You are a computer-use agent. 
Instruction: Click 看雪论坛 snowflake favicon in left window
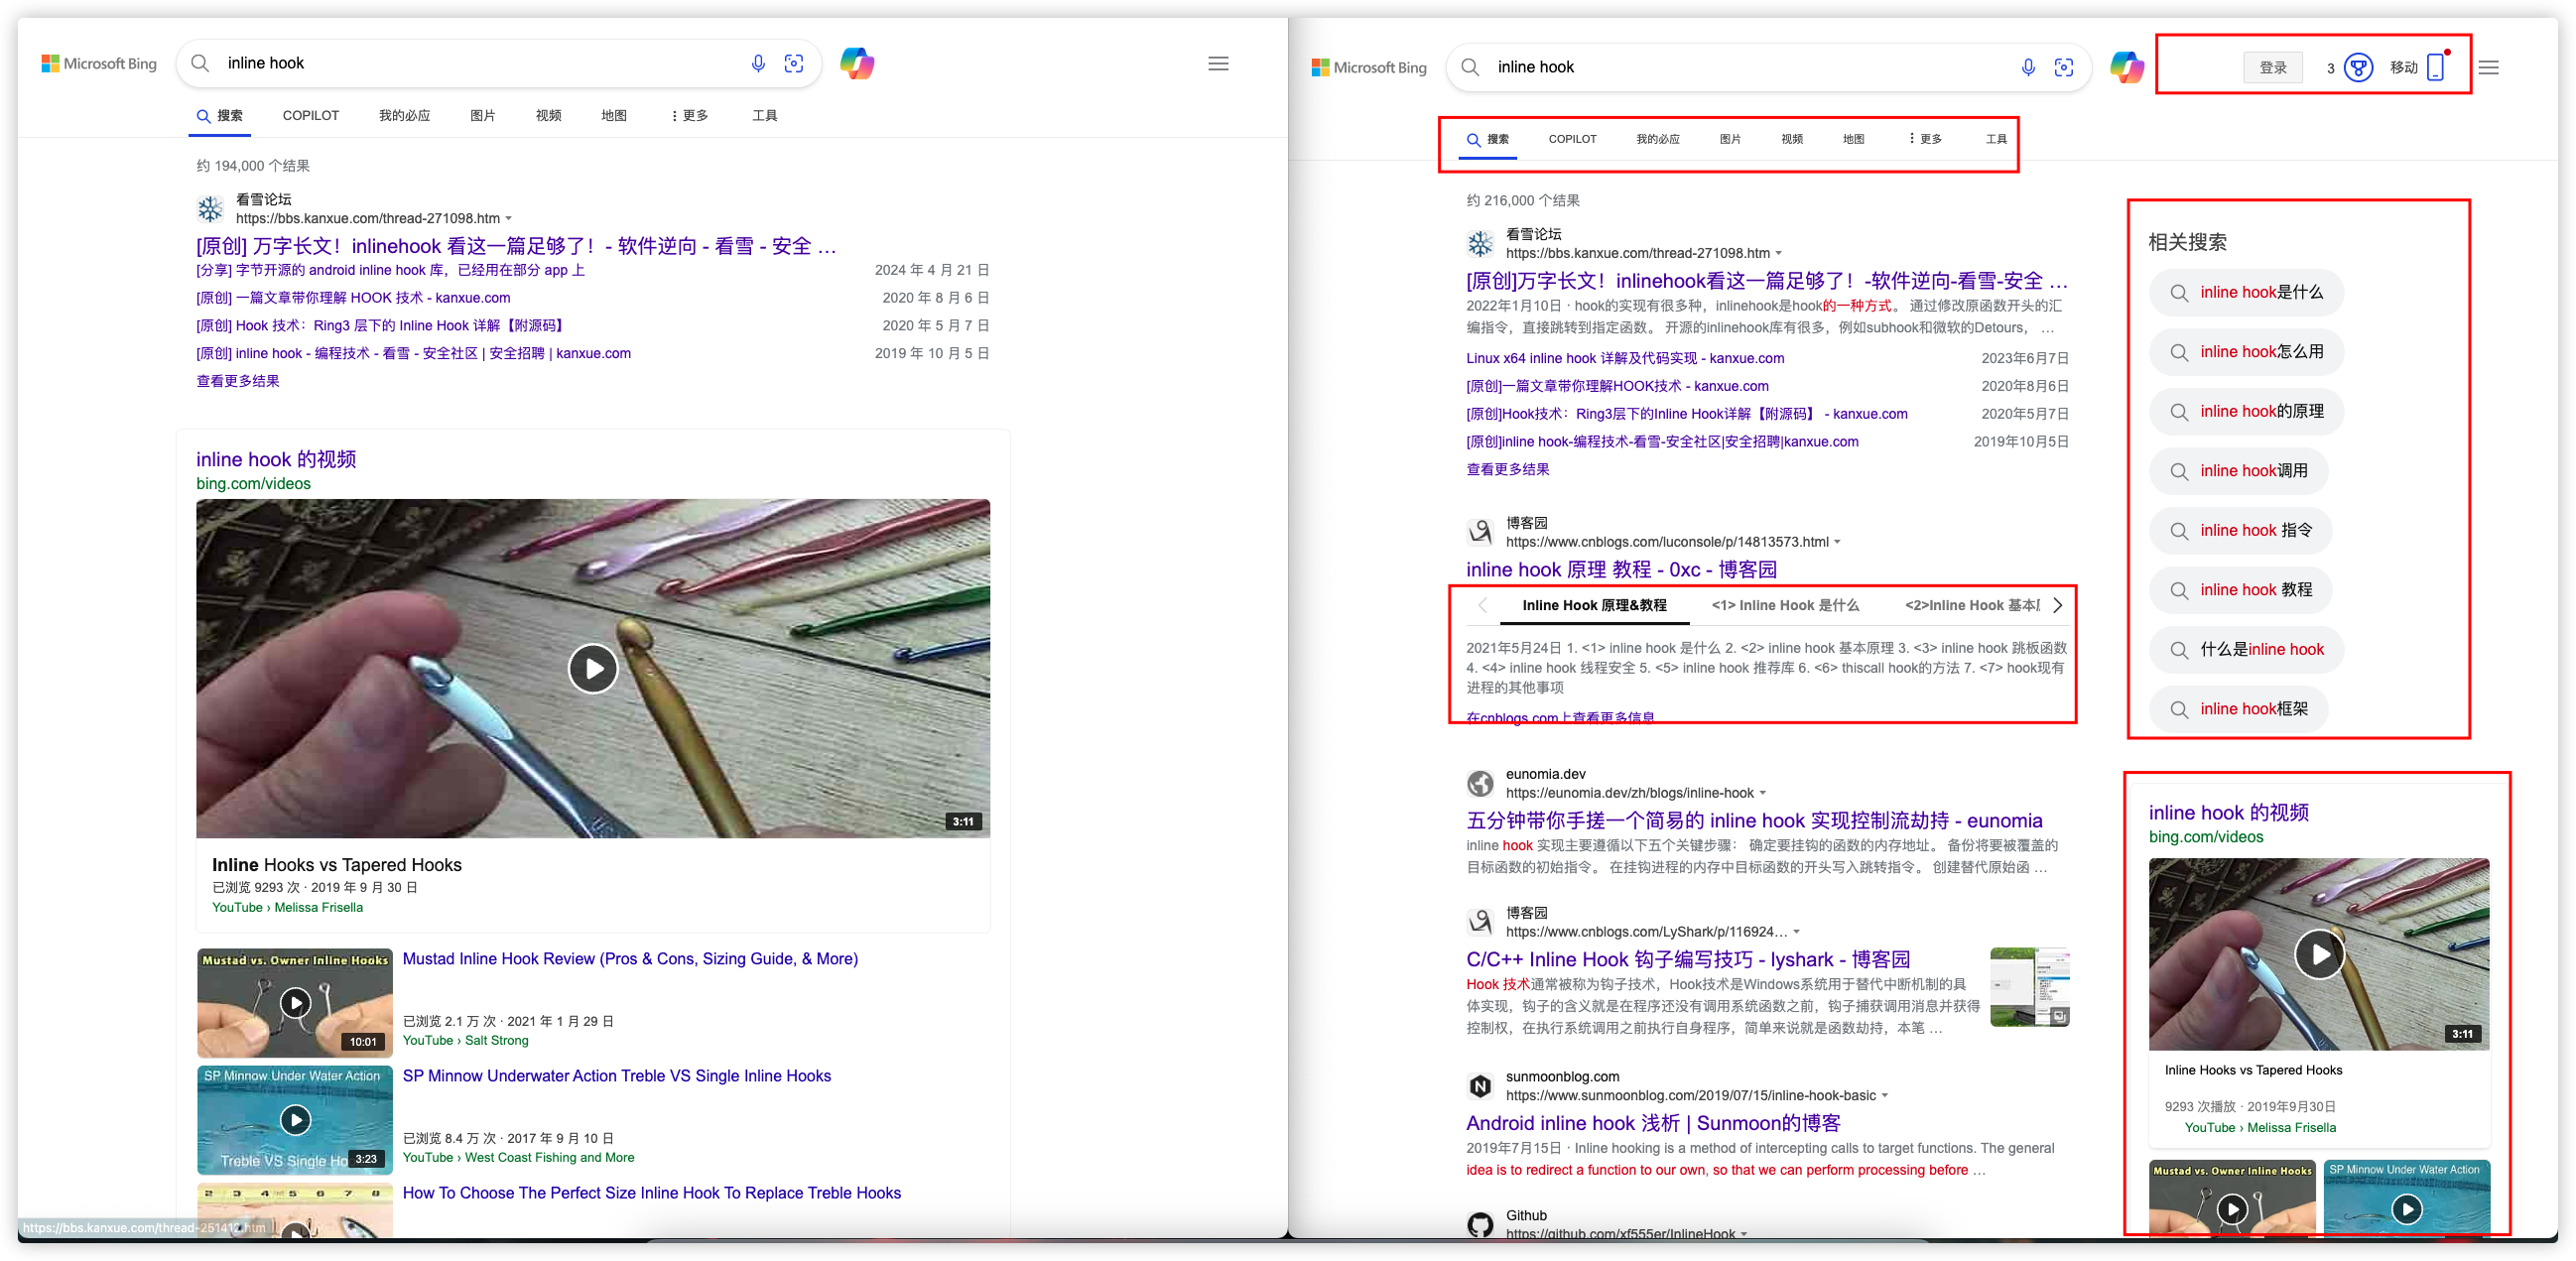210,208
